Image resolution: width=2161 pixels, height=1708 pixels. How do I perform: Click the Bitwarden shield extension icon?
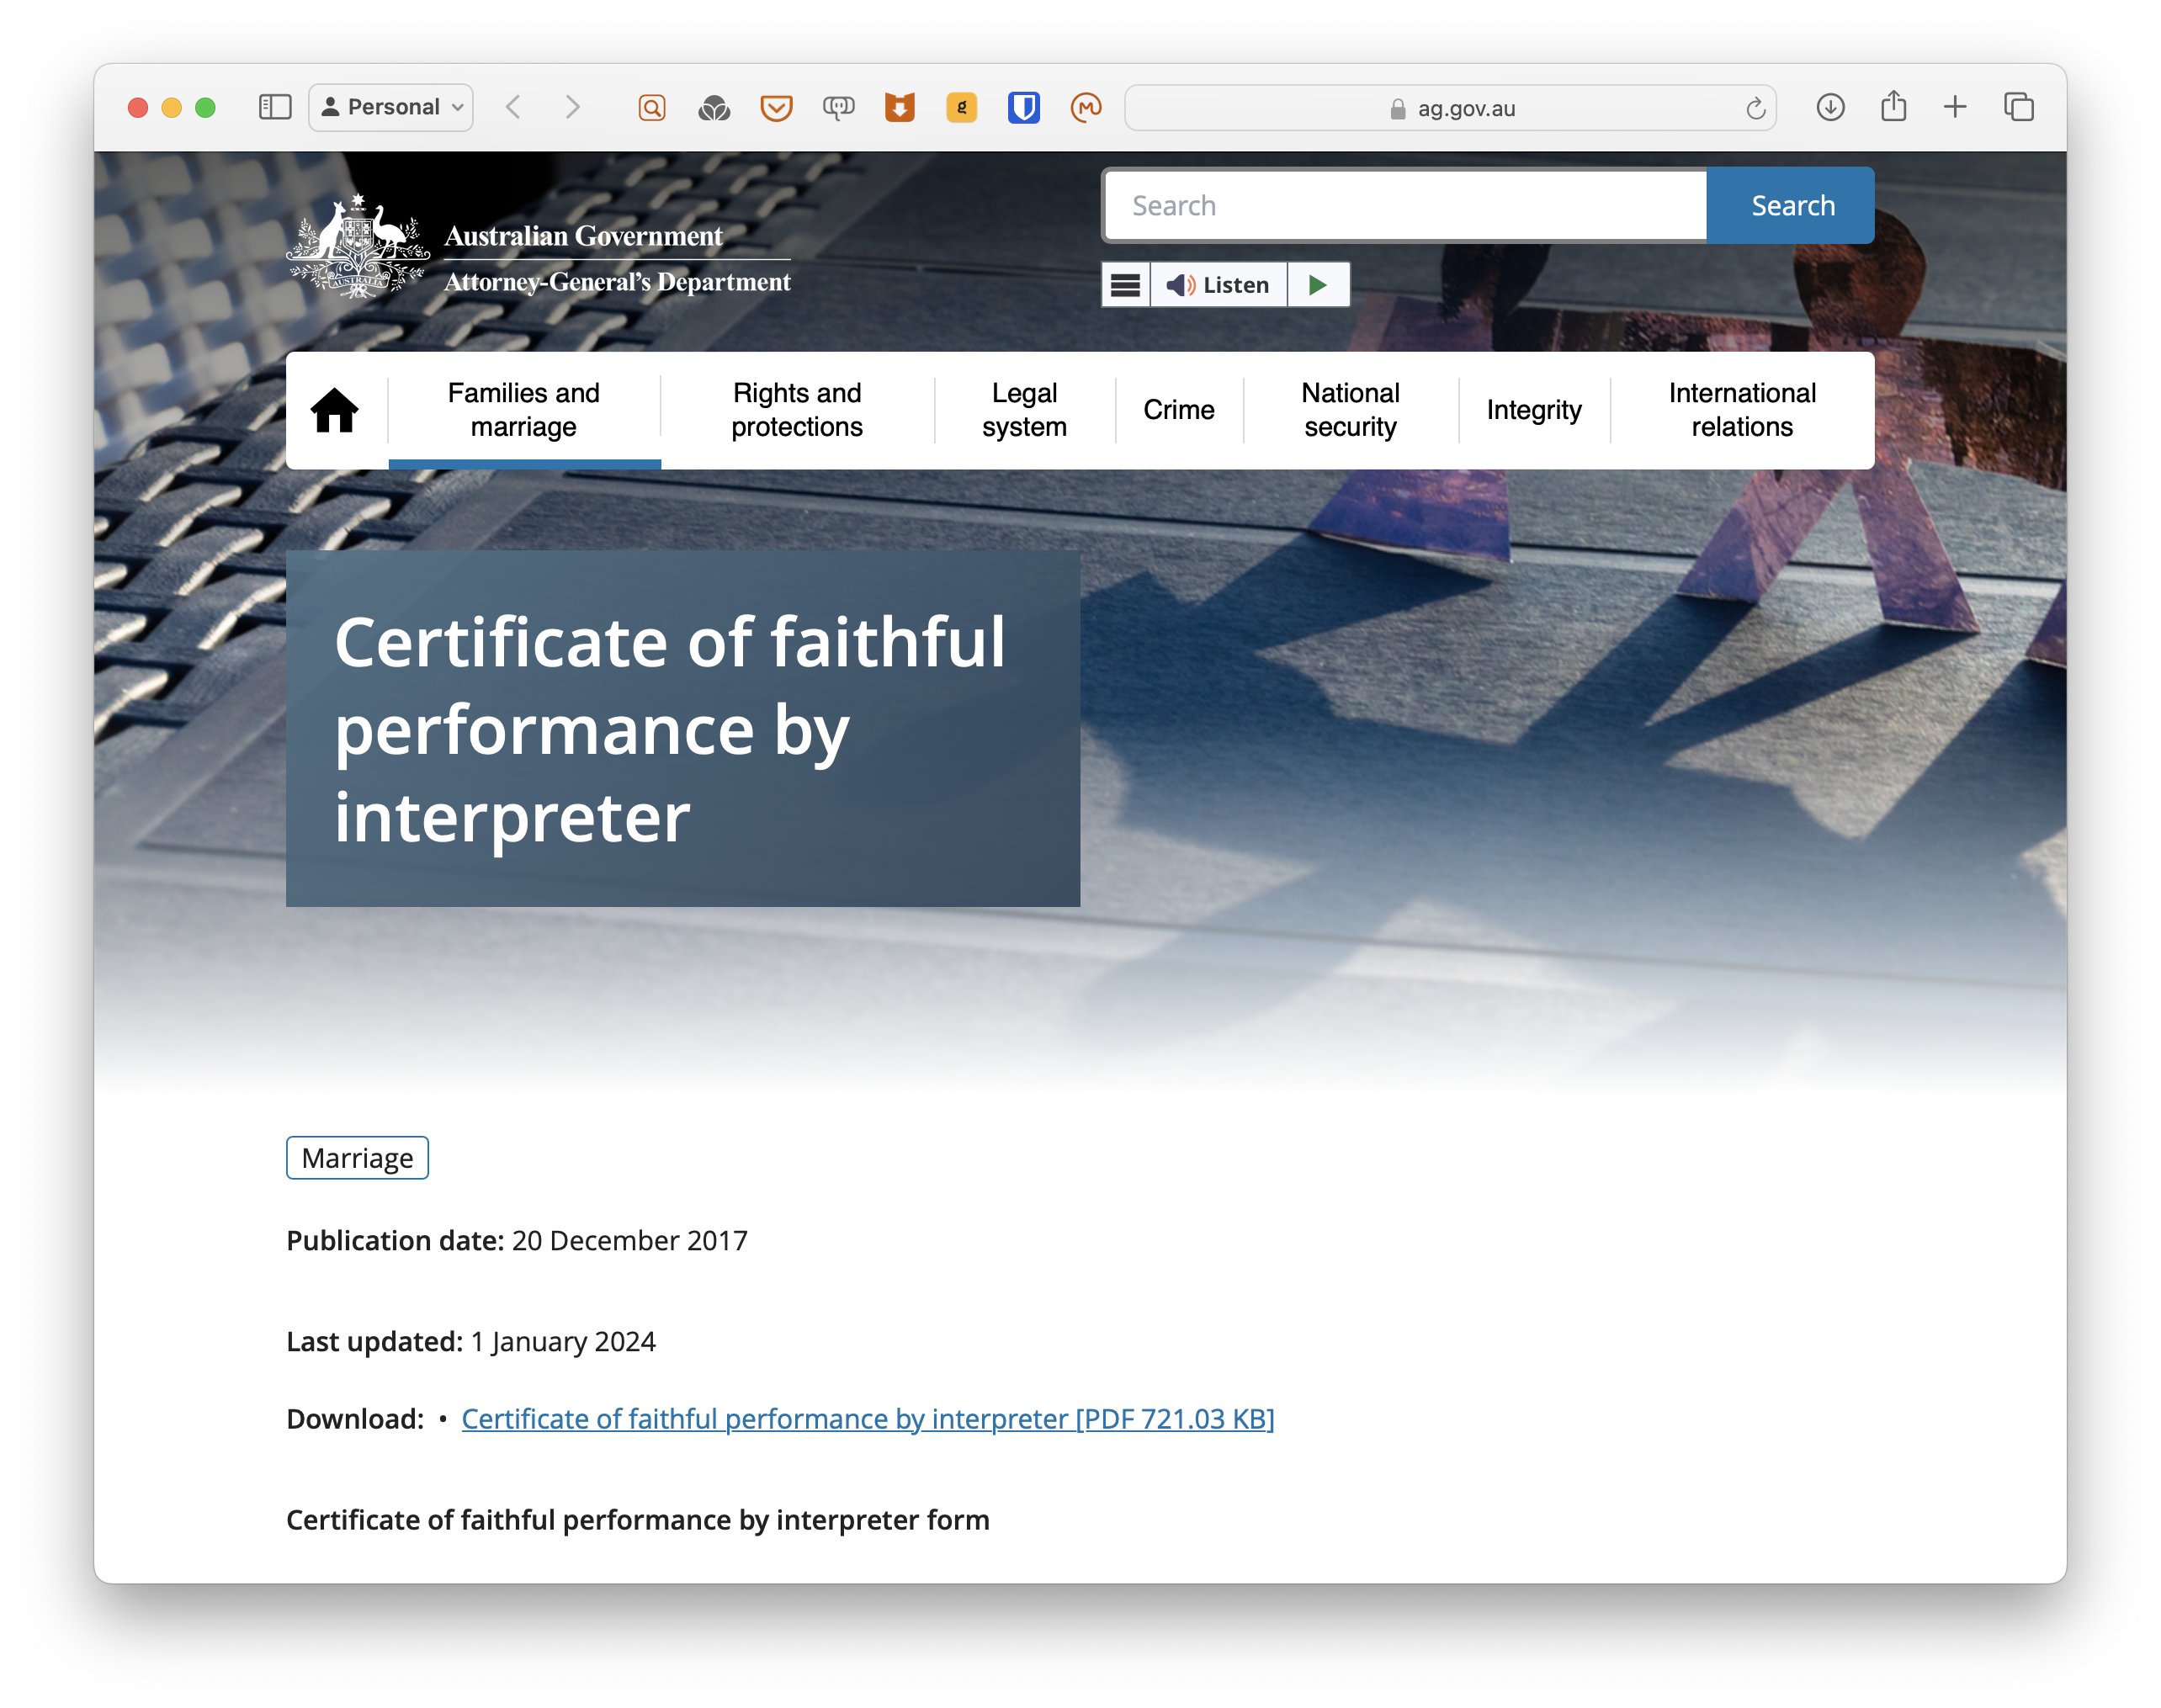1023,107
